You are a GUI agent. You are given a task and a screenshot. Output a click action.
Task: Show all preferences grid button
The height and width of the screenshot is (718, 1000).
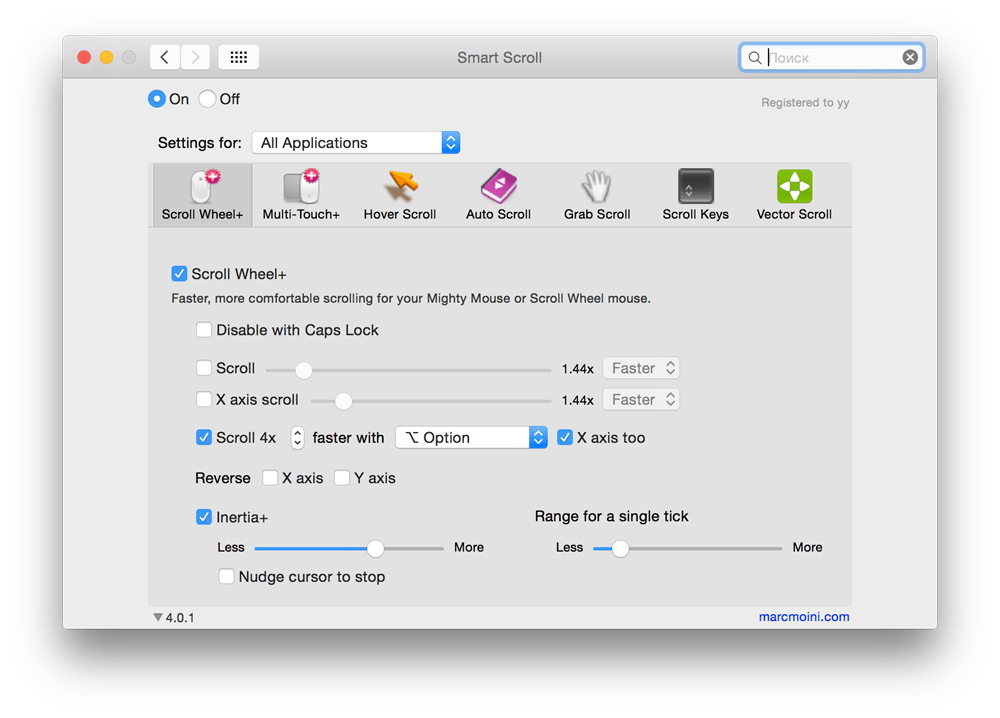coord(239,57)
